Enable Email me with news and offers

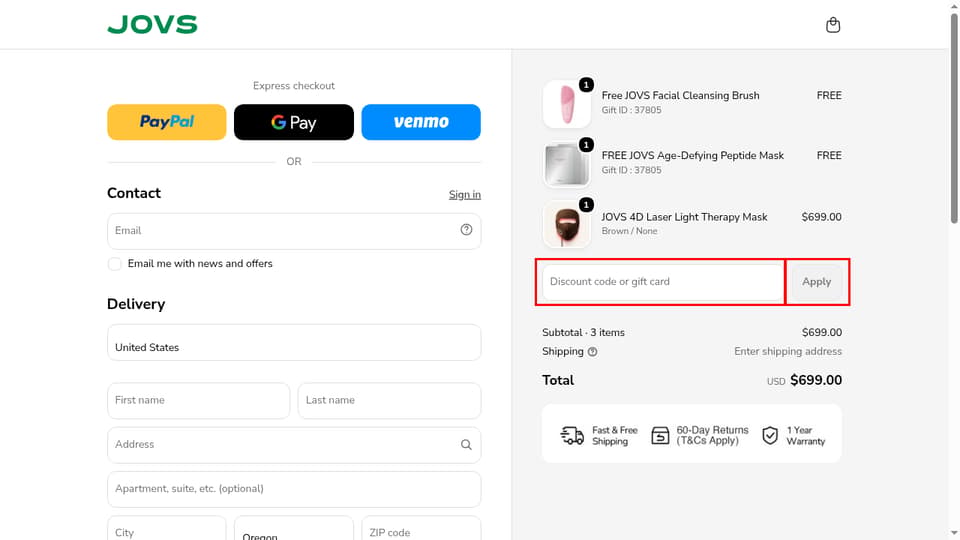(114, 264)
